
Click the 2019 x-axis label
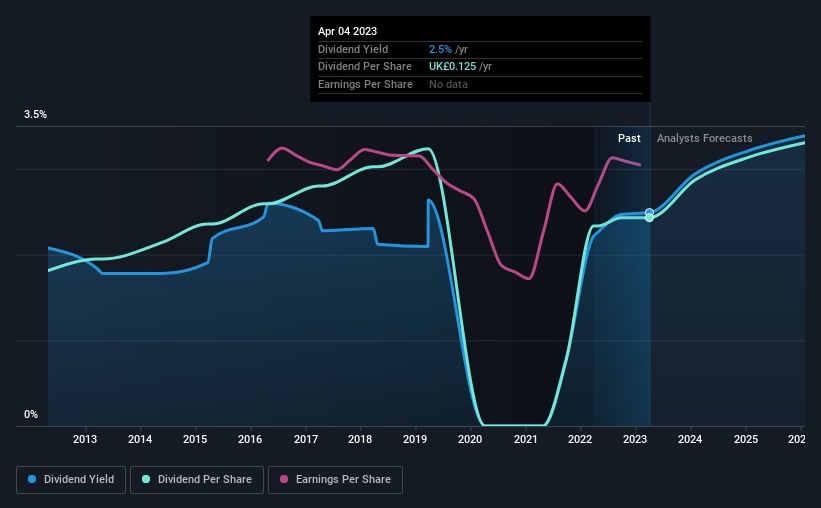(x=415, y=439)
